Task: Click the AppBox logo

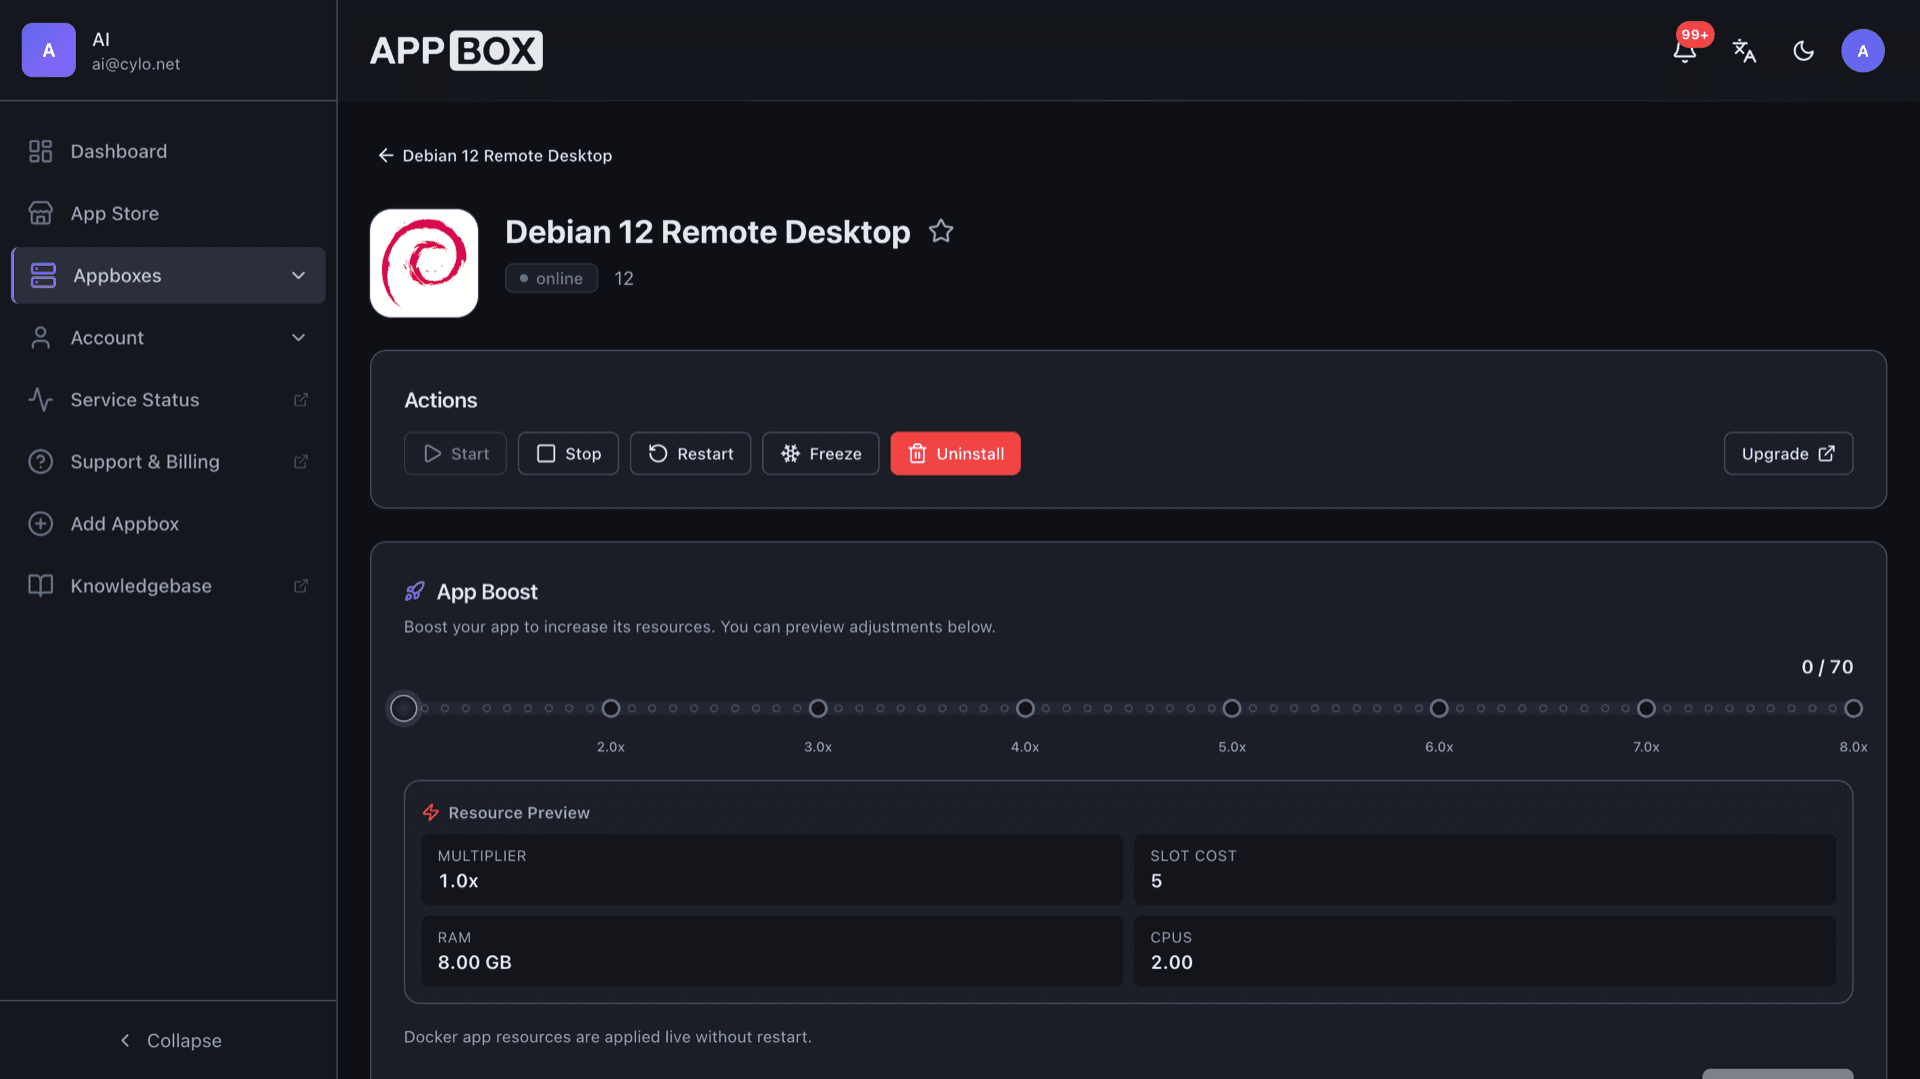Action: (x=456, y=50)
